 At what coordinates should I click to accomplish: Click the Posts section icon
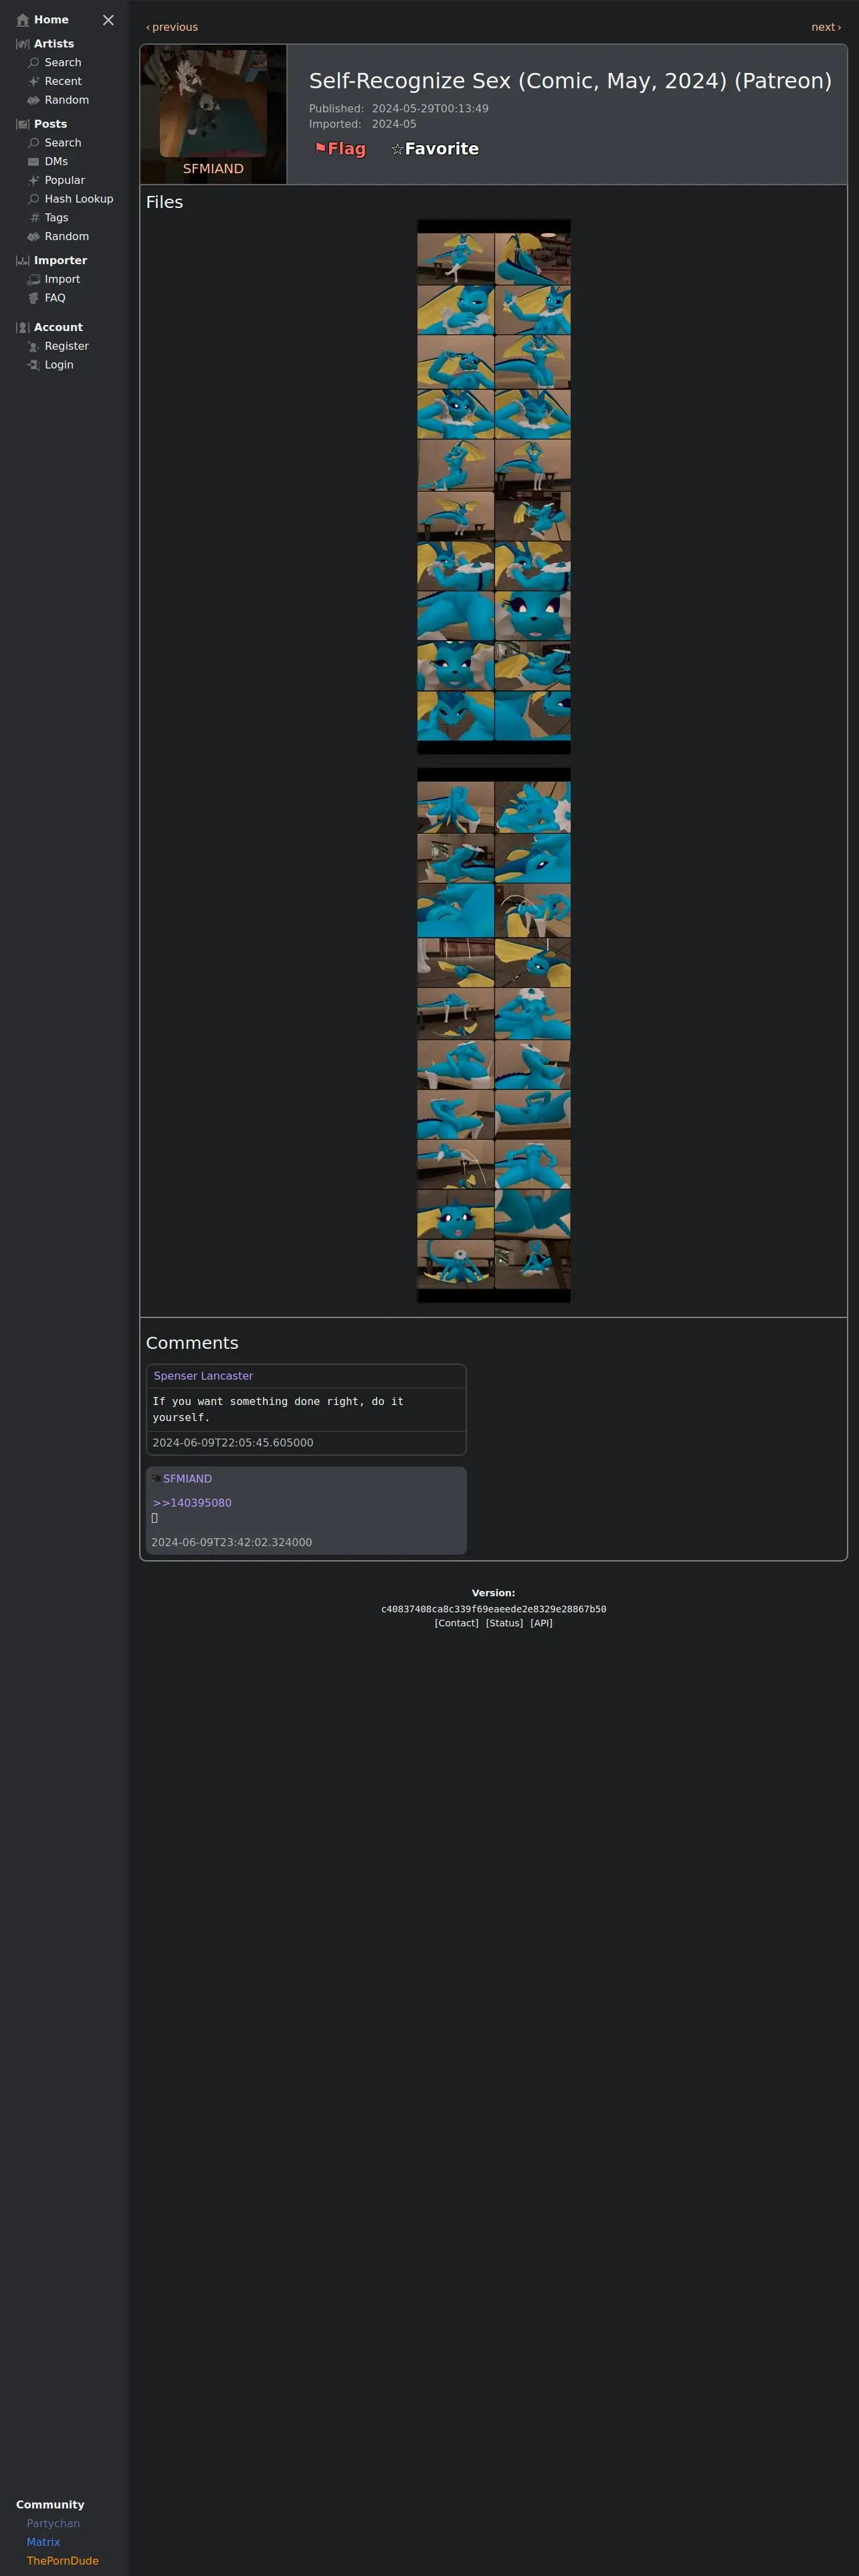click(23, 124)
